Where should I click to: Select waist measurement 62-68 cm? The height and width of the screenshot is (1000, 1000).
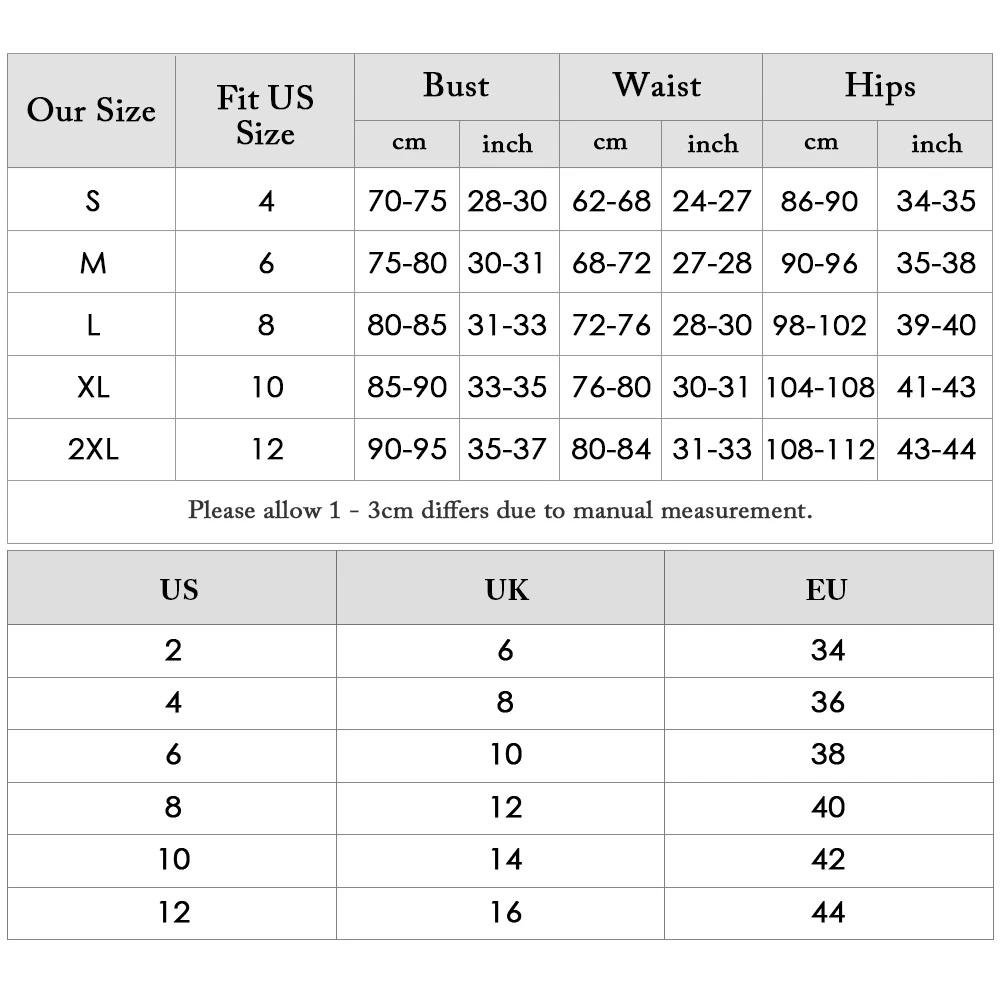(611, 201)
